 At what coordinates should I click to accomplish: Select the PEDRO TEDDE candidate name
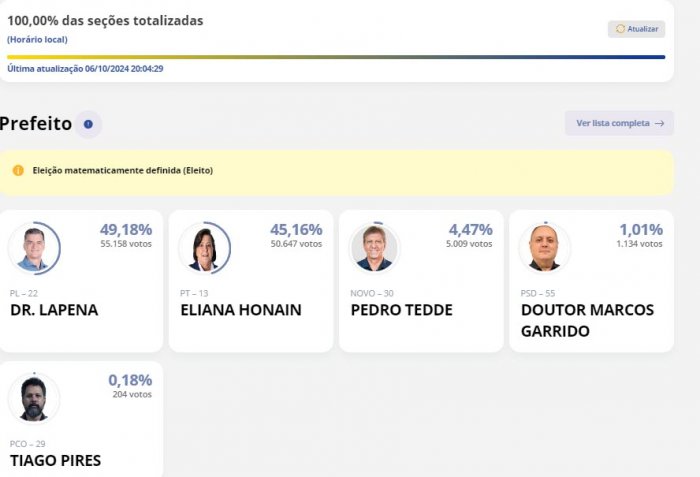(x=401, y=310)
